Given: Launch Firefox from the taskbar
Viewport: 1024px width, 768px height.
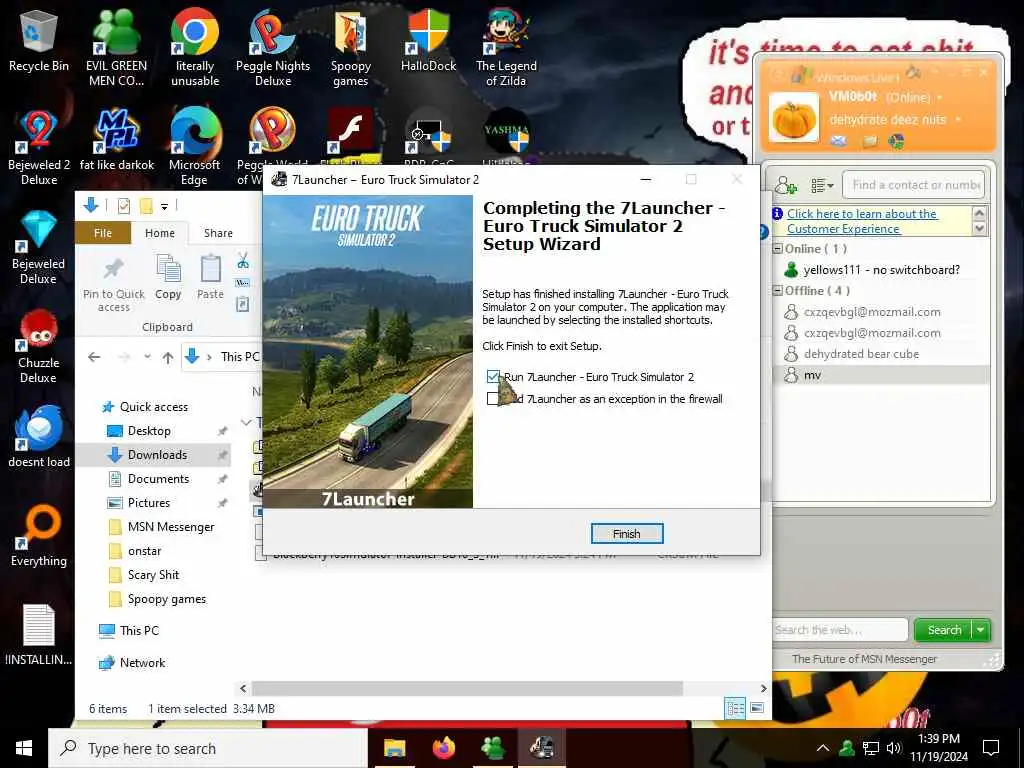Looking at the screenshot, I should tap(444, 748).
